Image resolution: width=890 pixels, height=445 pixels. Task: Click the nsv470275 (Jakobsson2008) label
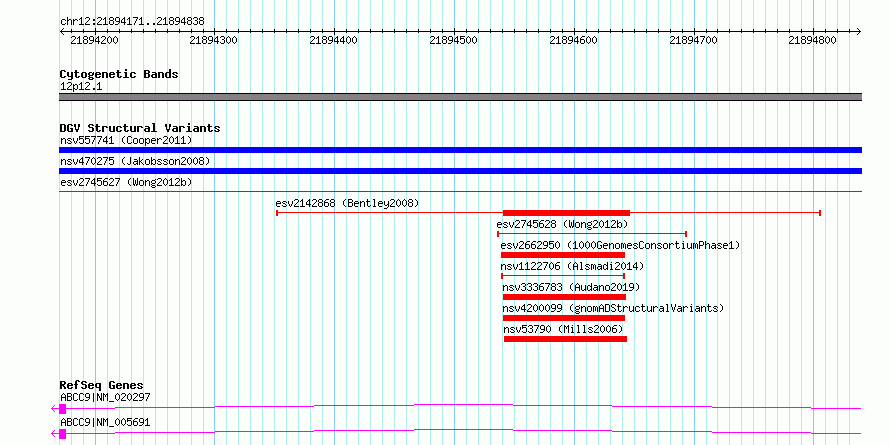click(135, 161)
